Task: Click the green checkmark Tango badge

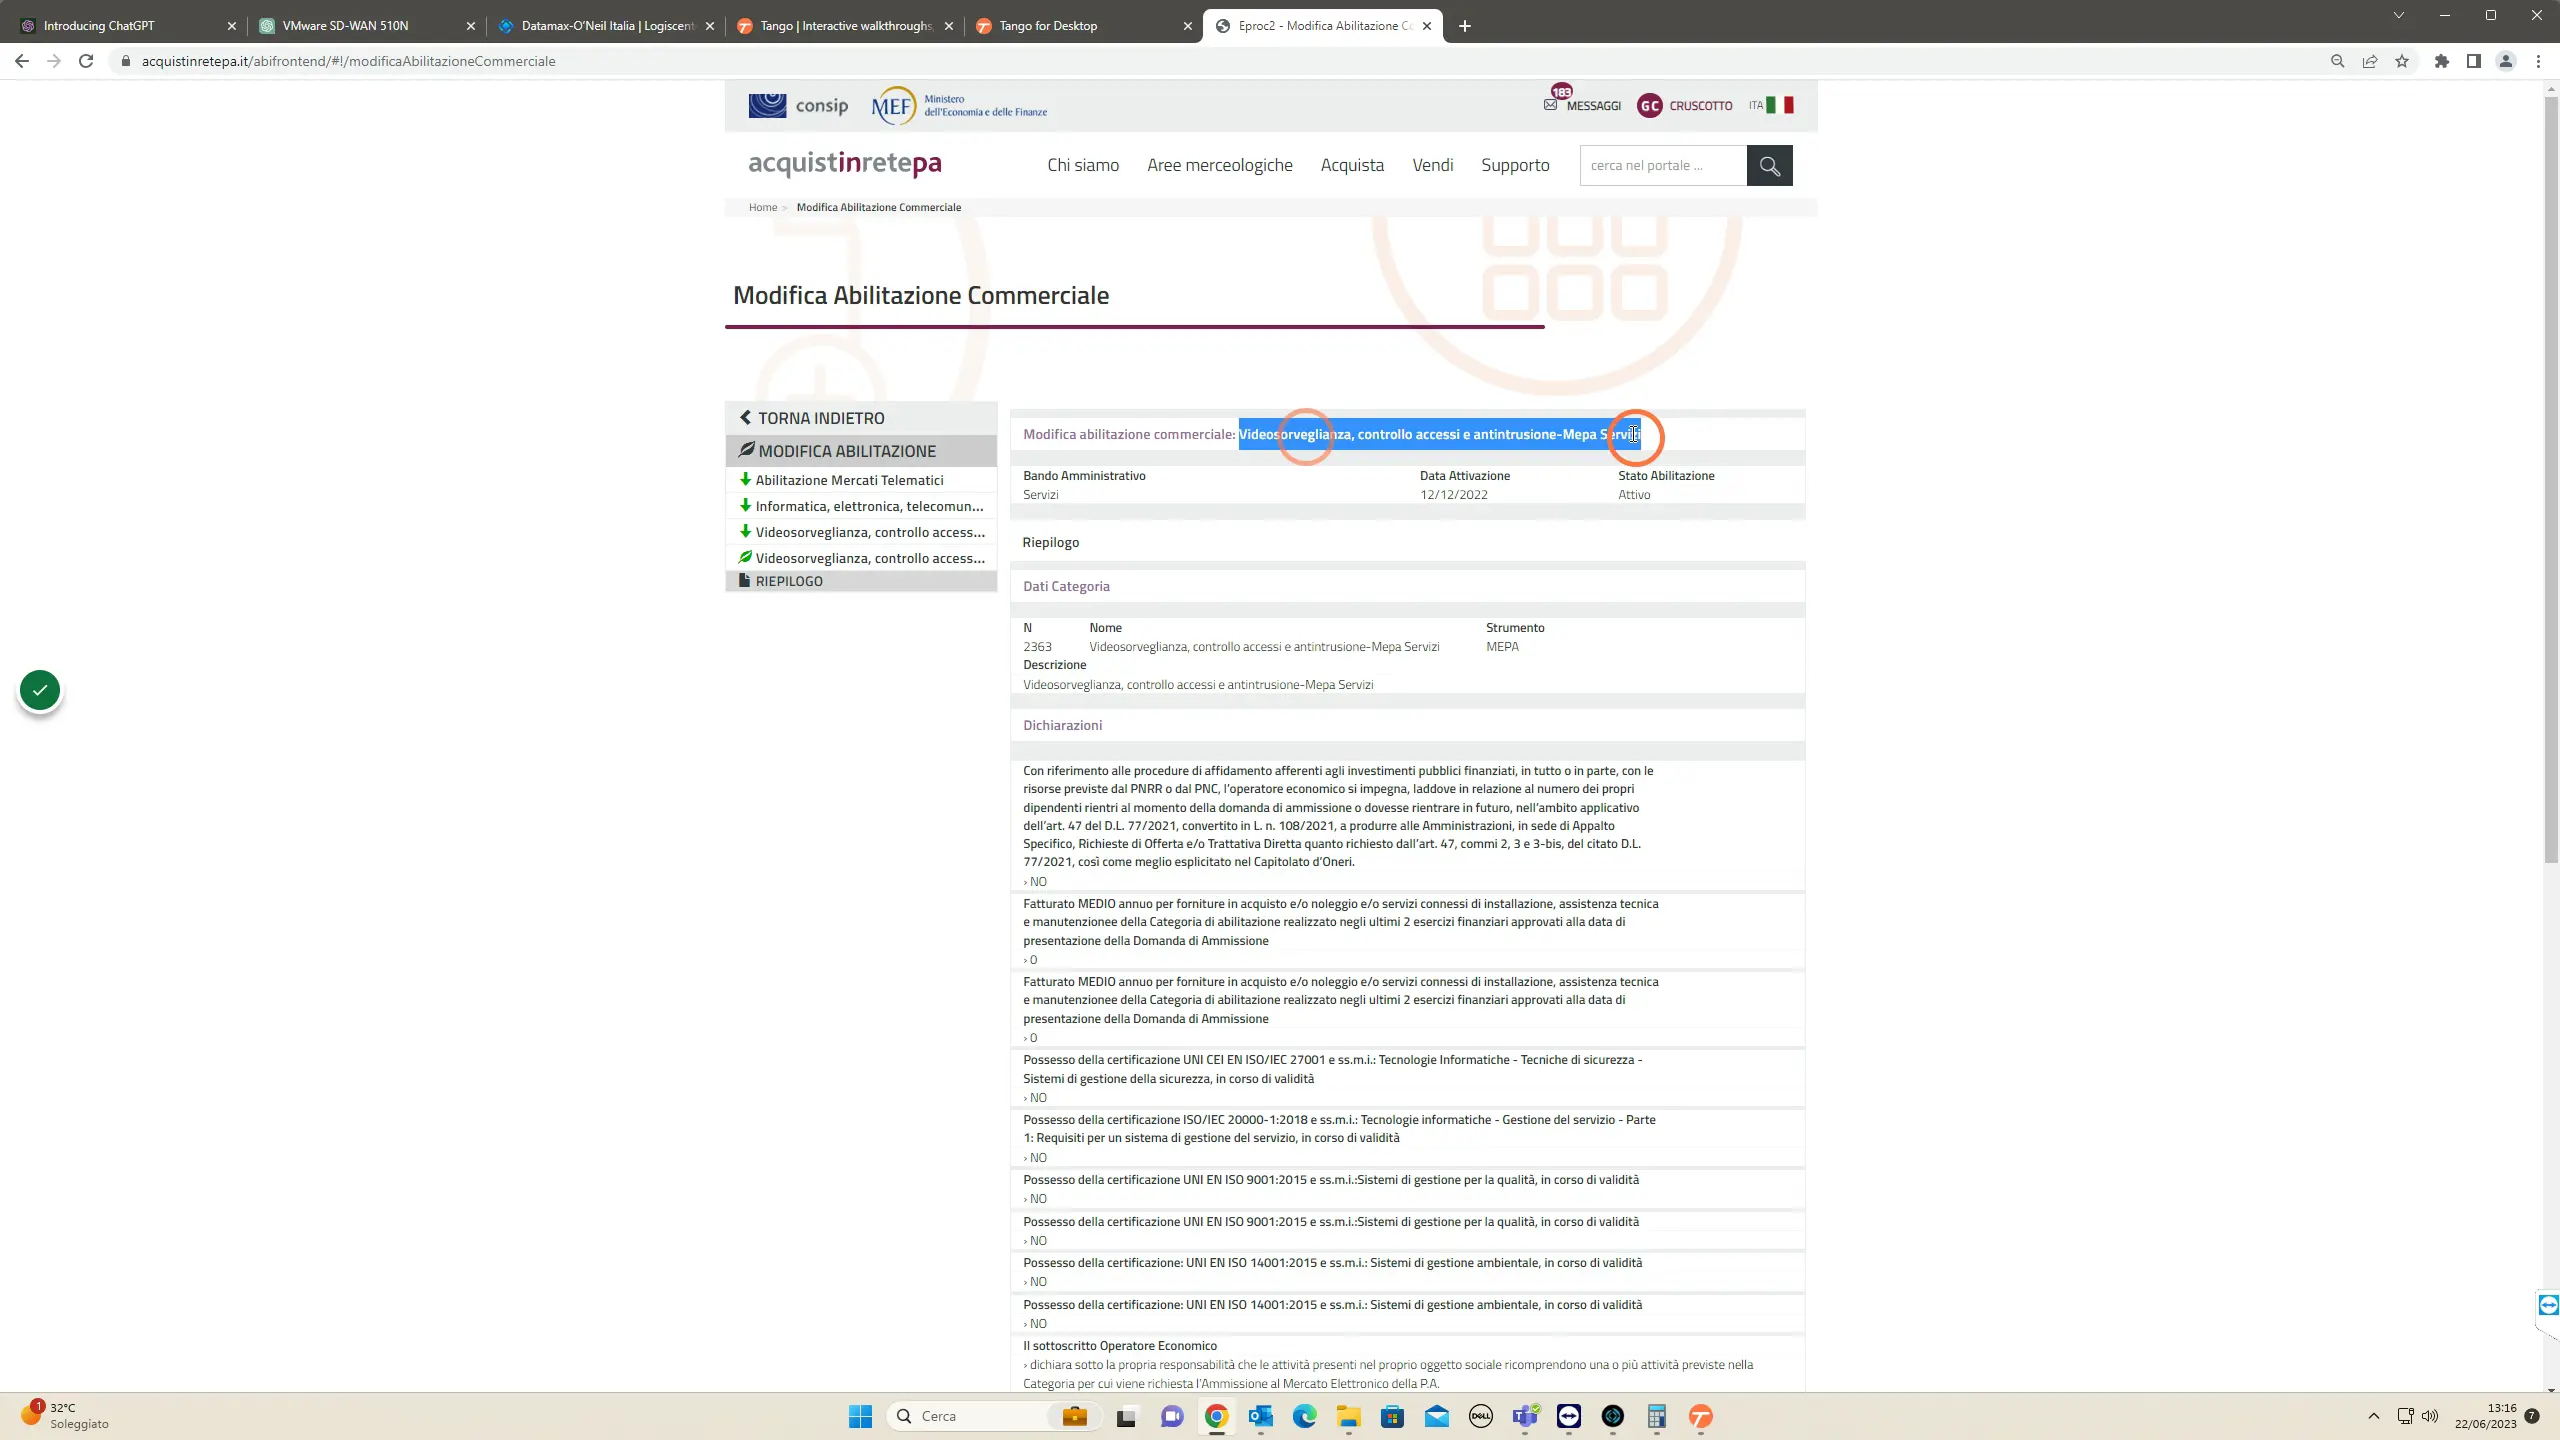Action: click(40, 690)
